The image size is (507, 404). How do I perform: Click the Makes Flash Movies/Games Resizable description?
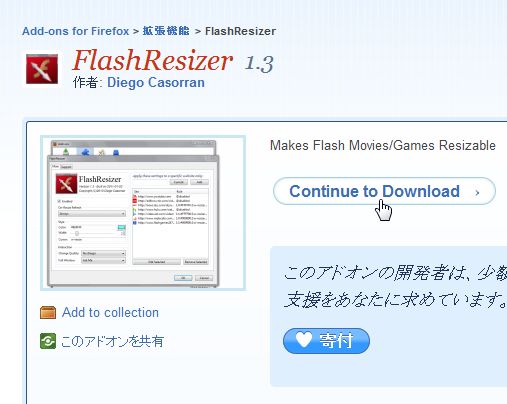click(383, 145)
